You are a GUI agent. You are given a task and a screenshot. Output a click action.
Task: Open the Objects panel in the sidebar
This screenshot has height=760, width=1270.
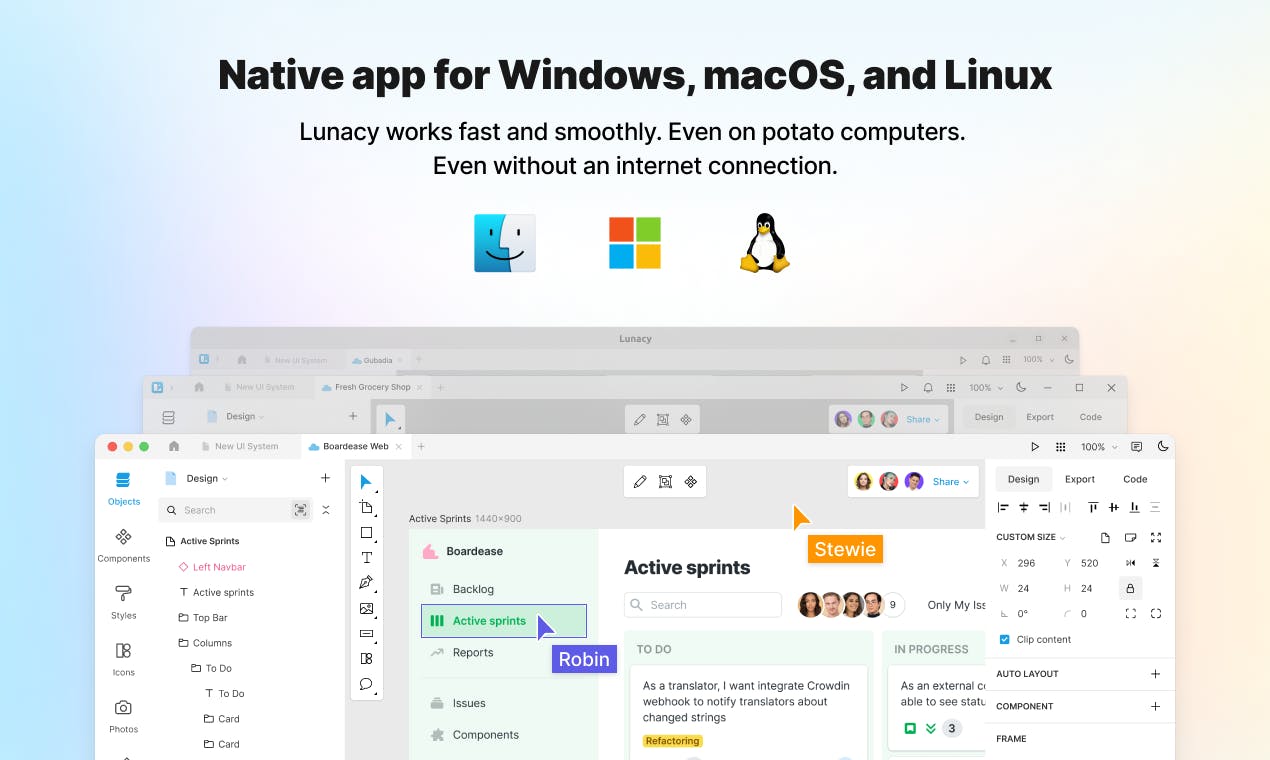(x=124, y=487)
